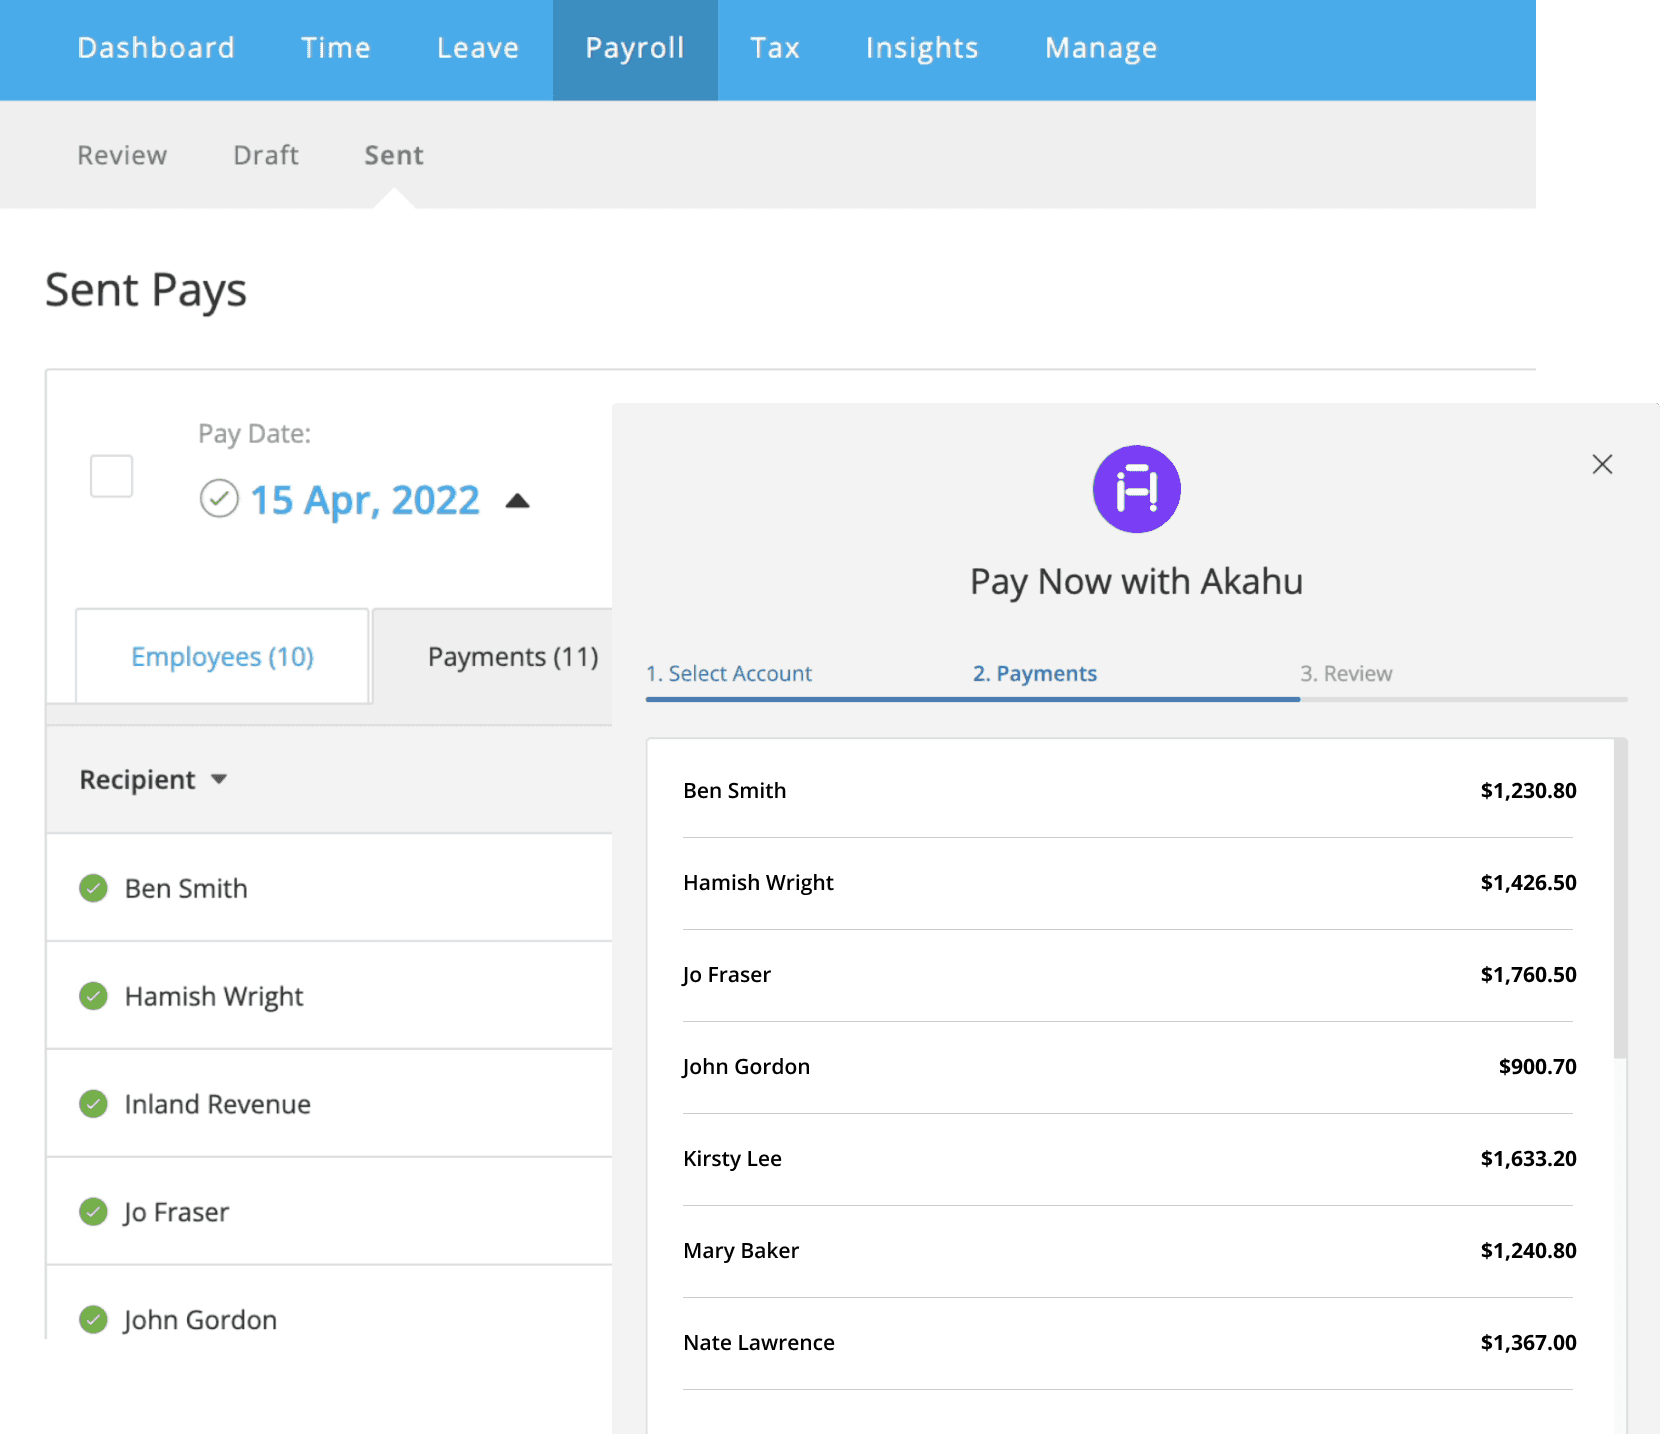Go back to the Select Account step
Viewport: 1660px width, 1434px height.
click(x=730, y=673)
